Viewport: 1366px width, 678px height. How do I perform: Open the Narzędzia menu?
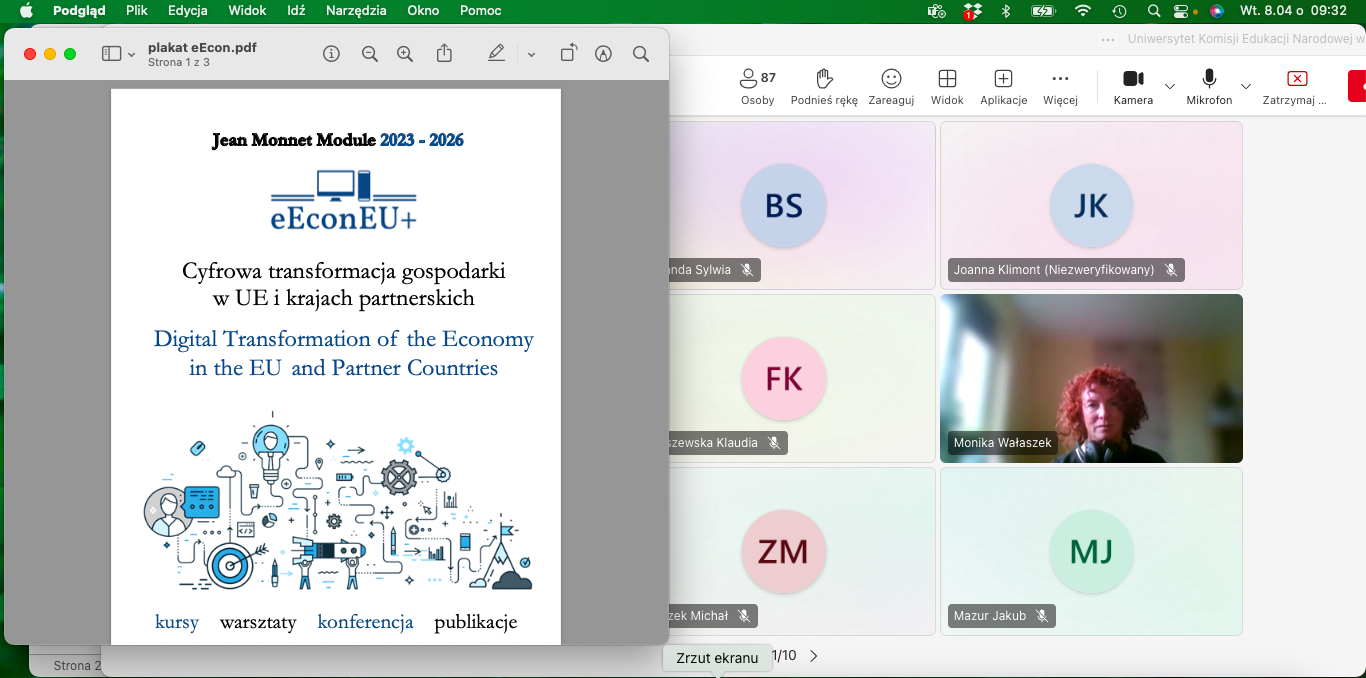tap(357, 11)
